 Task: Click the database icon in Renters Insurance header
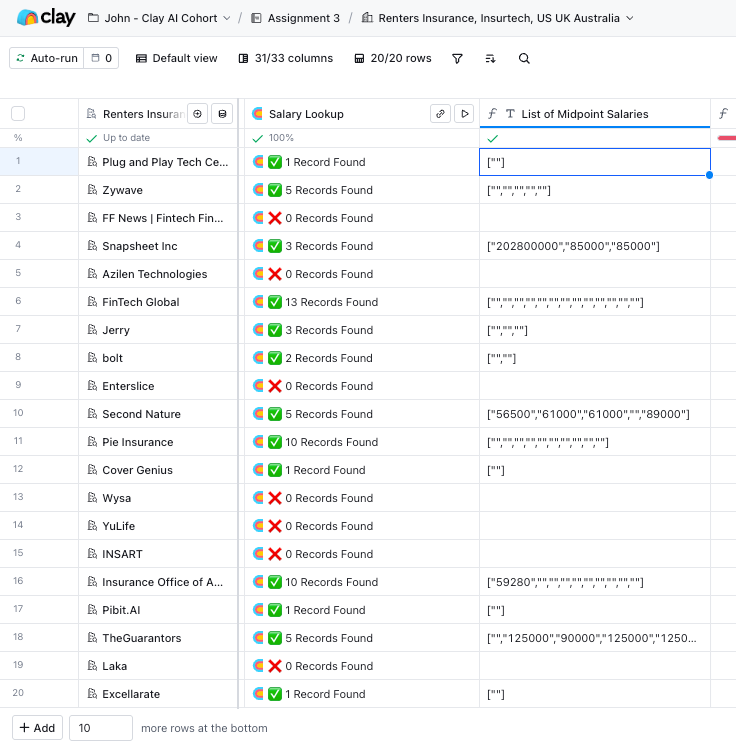pyautogui.click(x=222, y=114)
